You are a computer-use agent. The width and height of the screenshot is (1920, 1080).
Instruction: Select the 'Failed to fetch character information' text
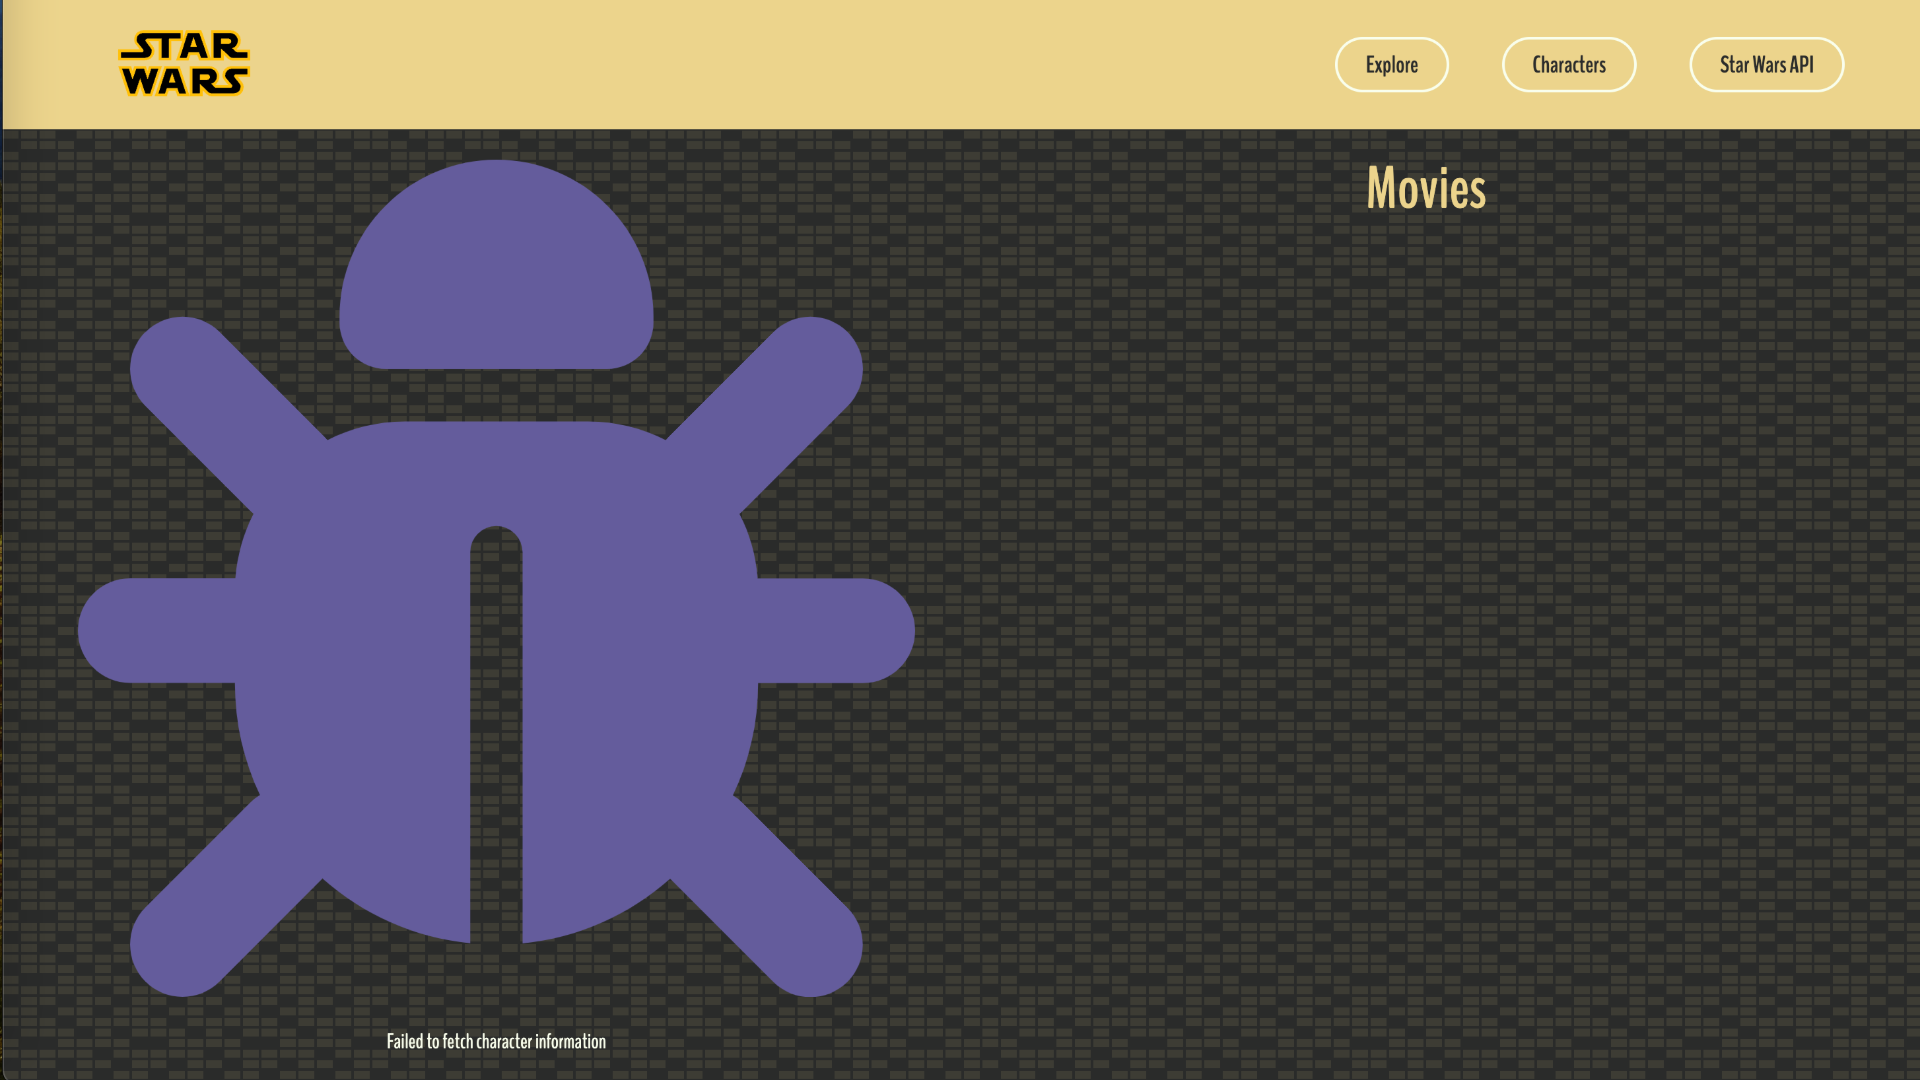pyautogui.click(x=496, y=1041)
